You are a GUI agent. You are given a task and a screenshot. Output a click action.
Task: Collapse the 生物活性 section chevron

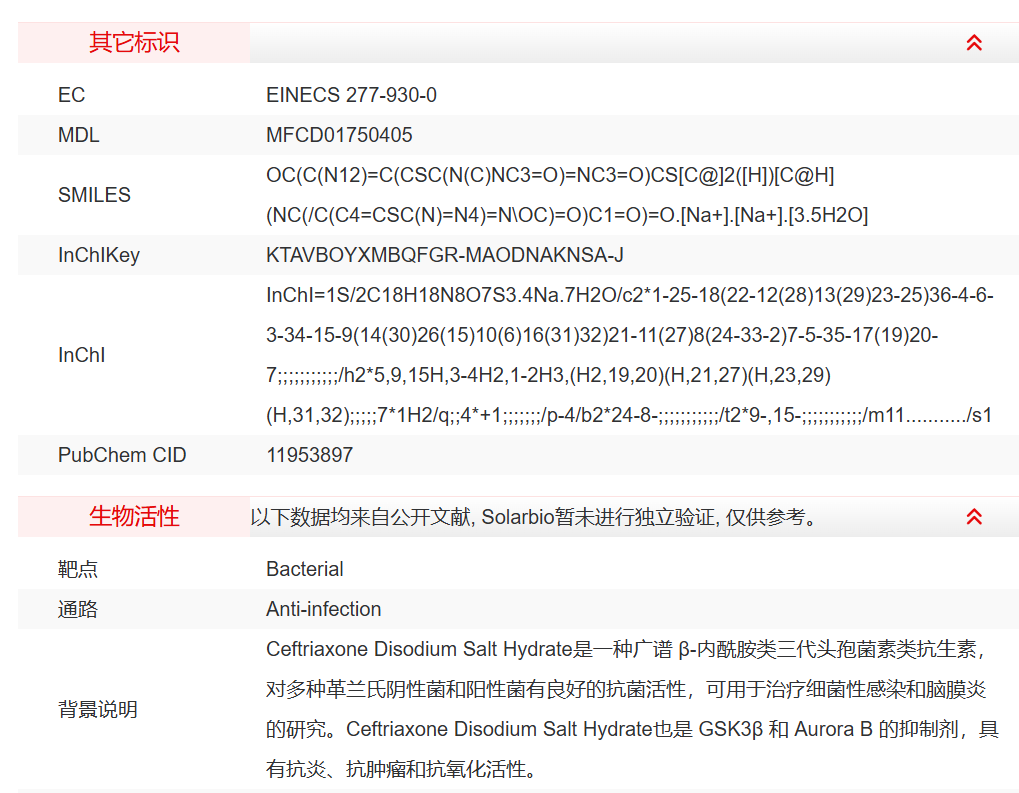tap(973, 517)
